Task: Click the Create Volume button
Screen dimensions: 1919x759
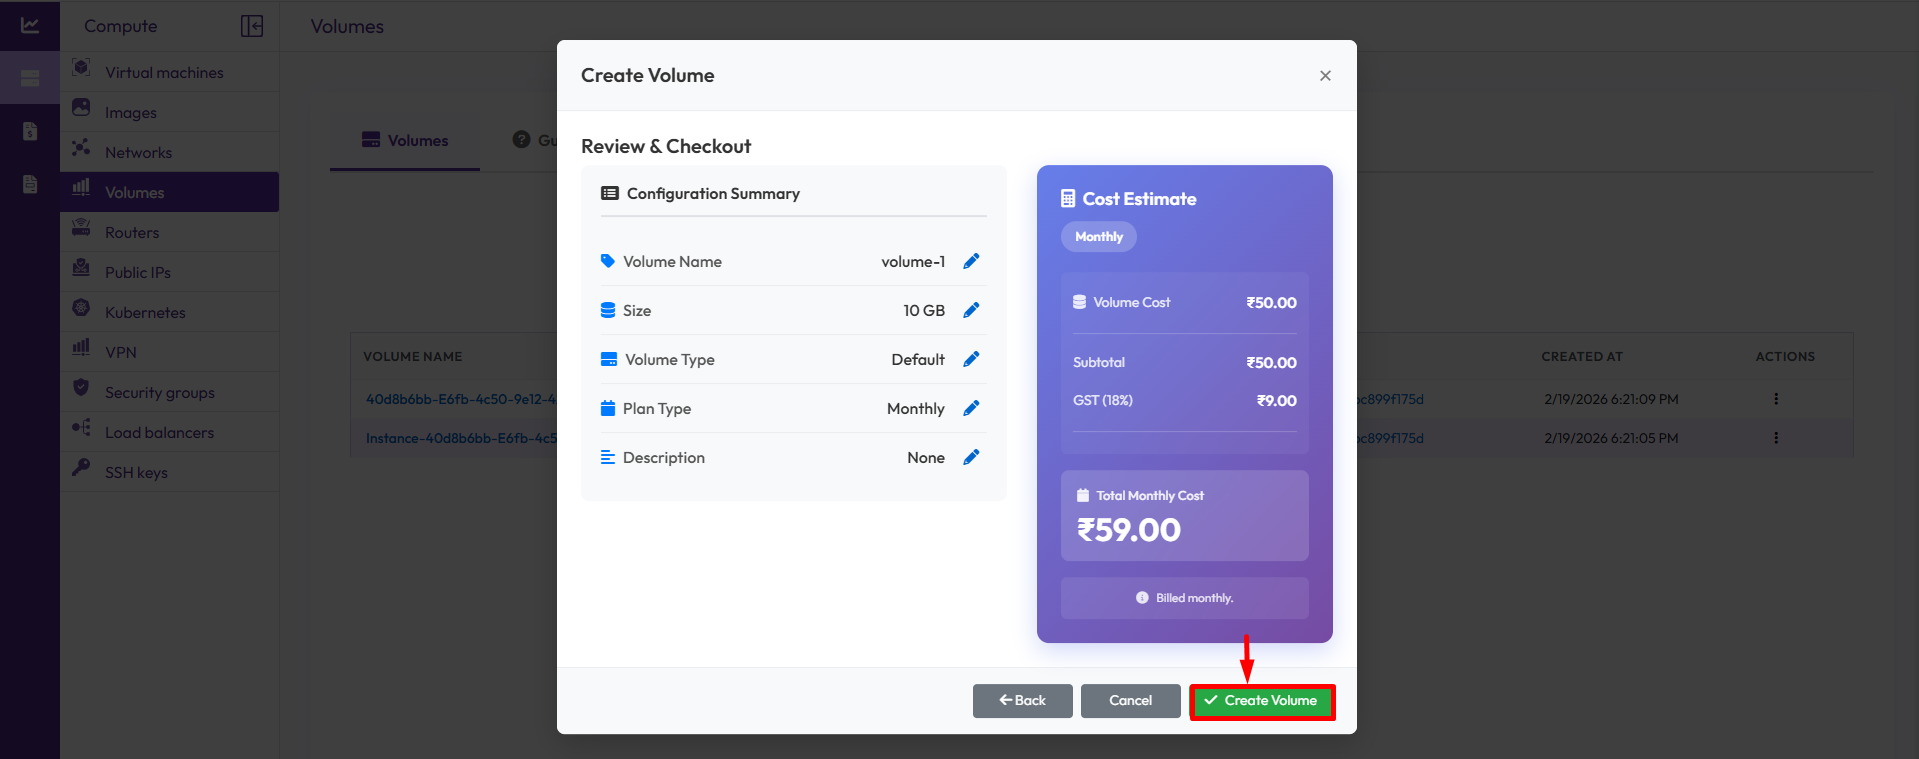Action: pos(1262,701)
